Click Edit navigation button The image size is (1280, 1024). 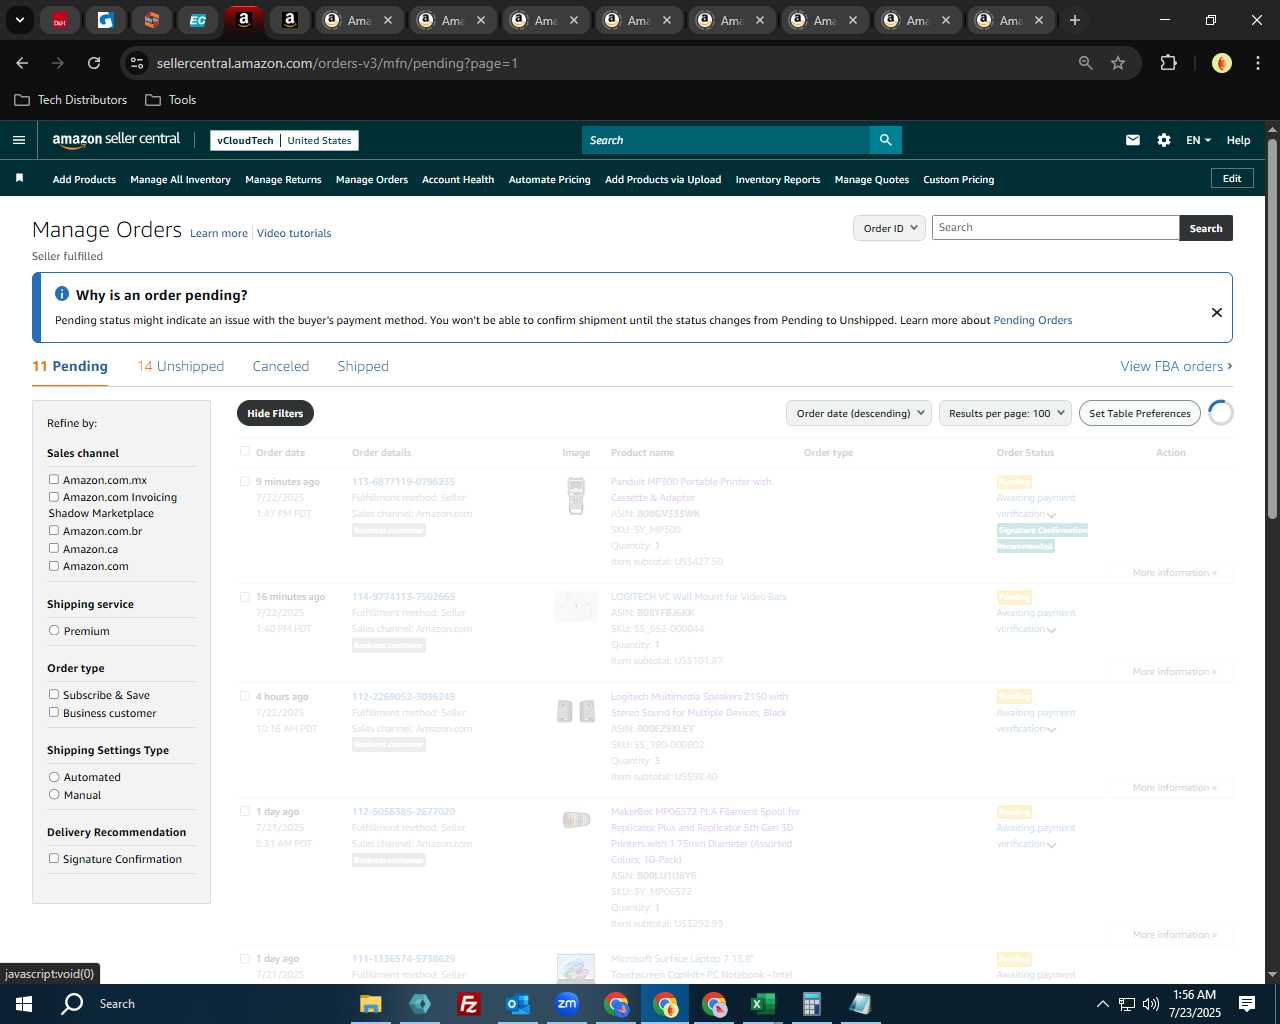1232,178
